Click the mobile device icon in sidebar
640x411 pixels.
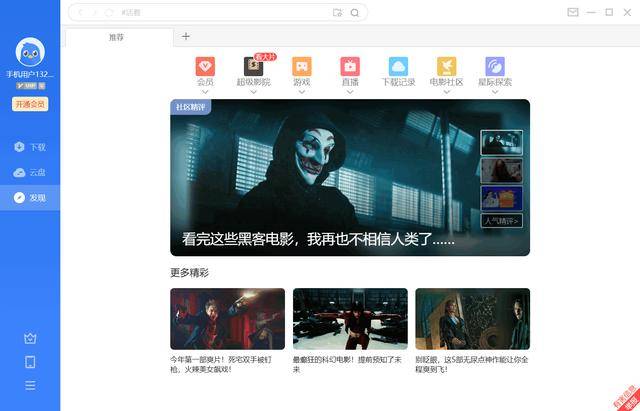coord(30,362)
